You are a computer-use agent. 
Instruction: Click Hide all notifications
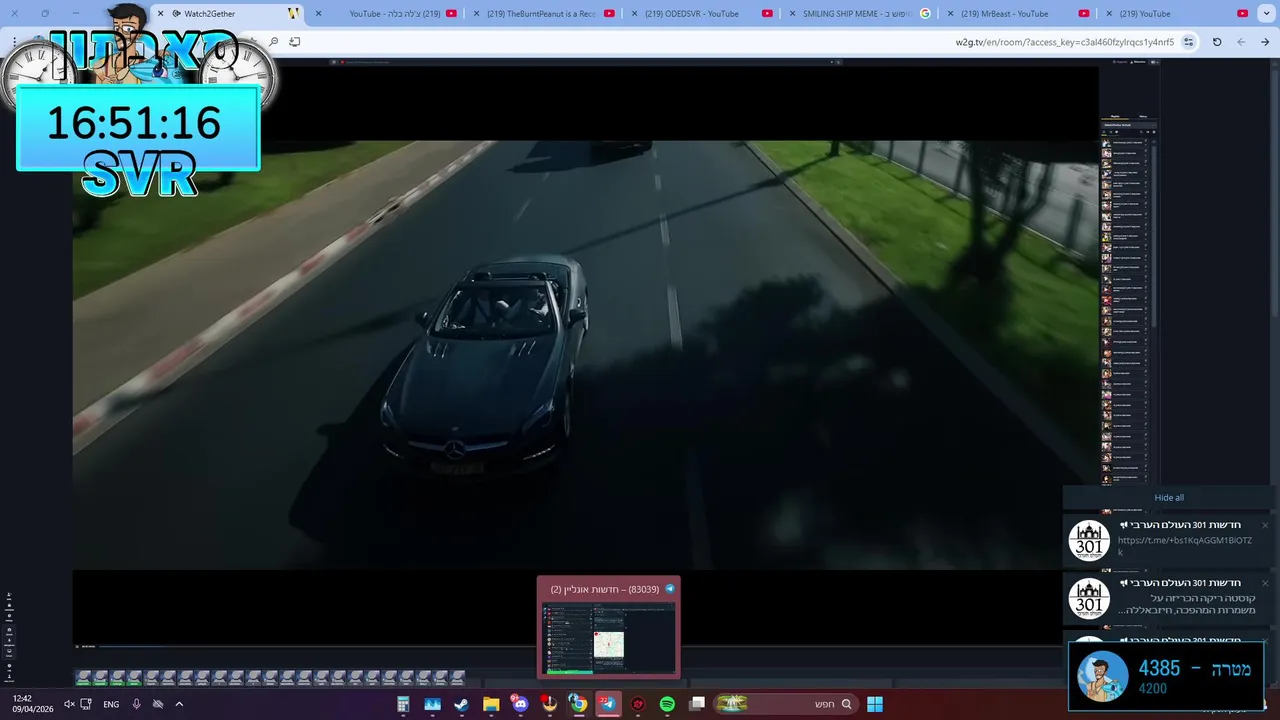pyautogui.click(x=1169, y=498)
